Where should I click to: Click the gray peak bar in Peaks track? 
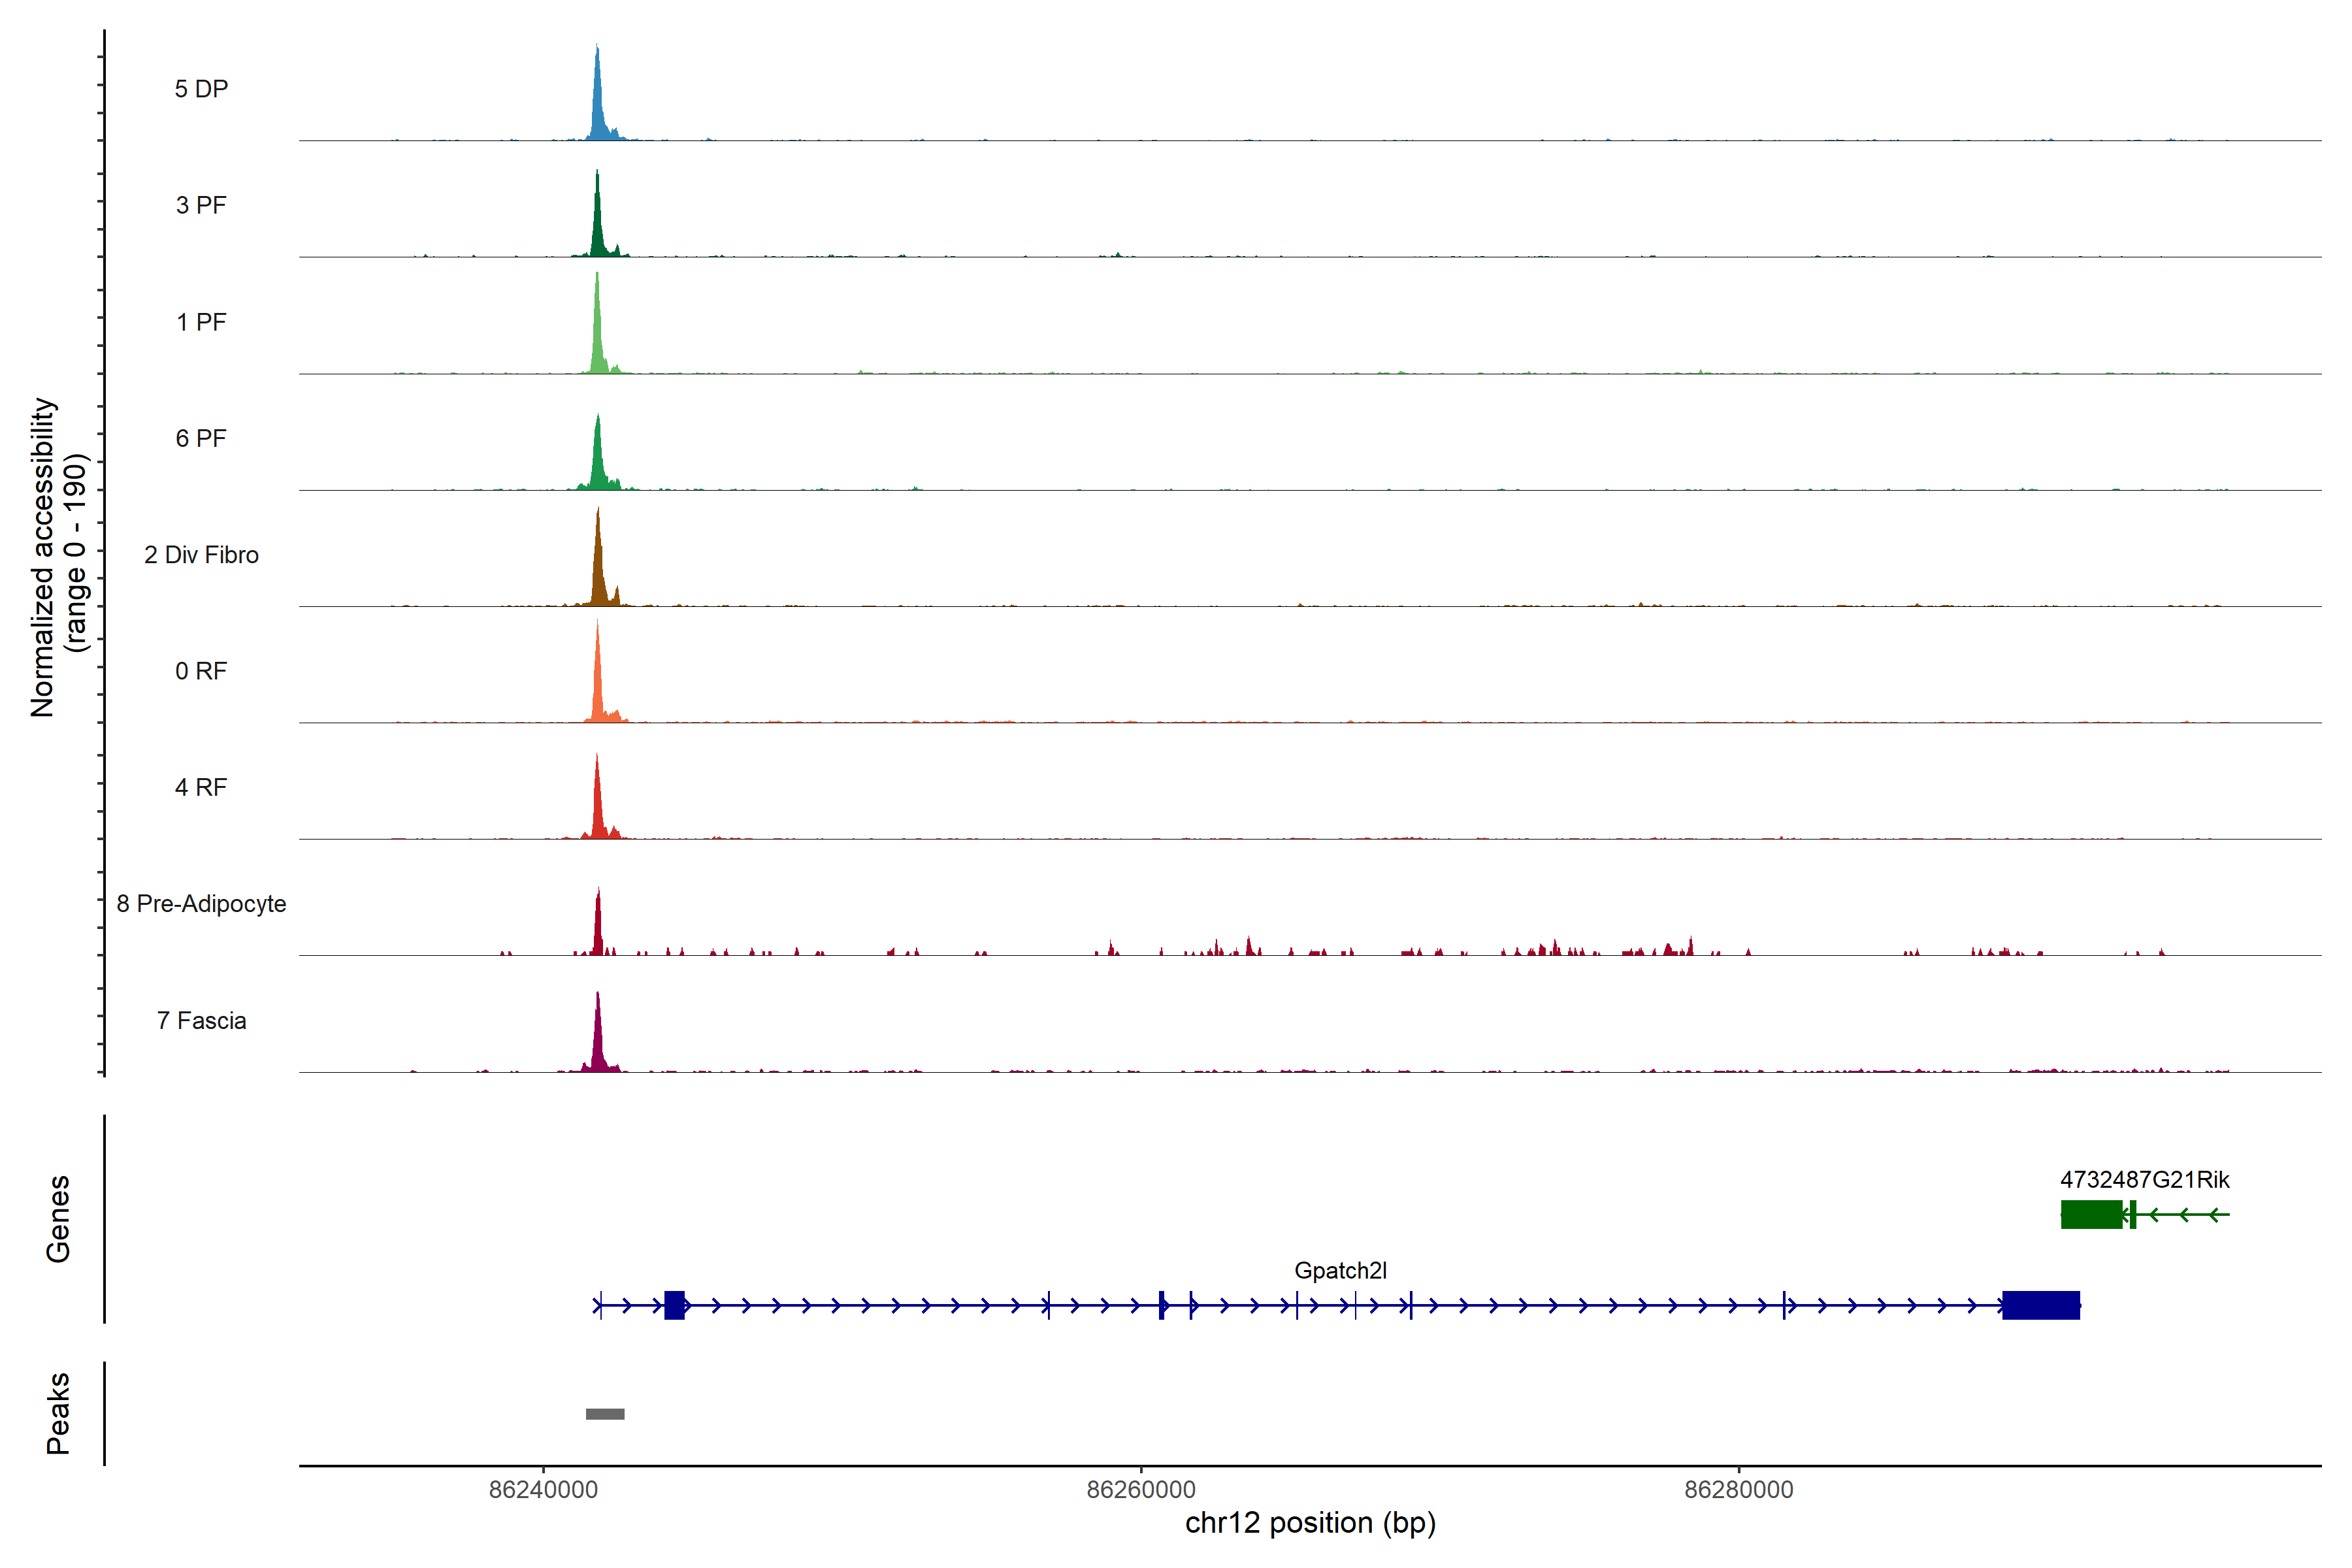point(605,1414)
